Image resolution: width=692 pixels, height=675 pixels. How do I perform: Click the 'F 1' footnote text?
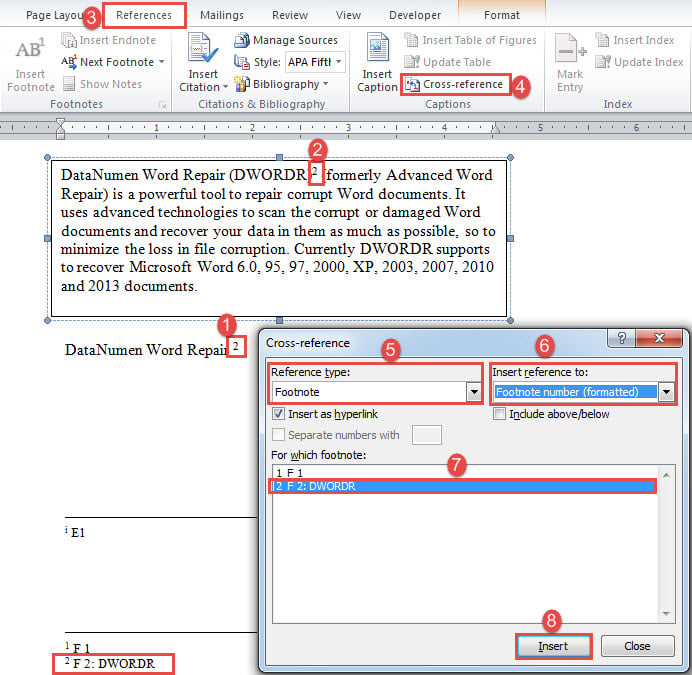pyautogui.click(x=81, y=648)
